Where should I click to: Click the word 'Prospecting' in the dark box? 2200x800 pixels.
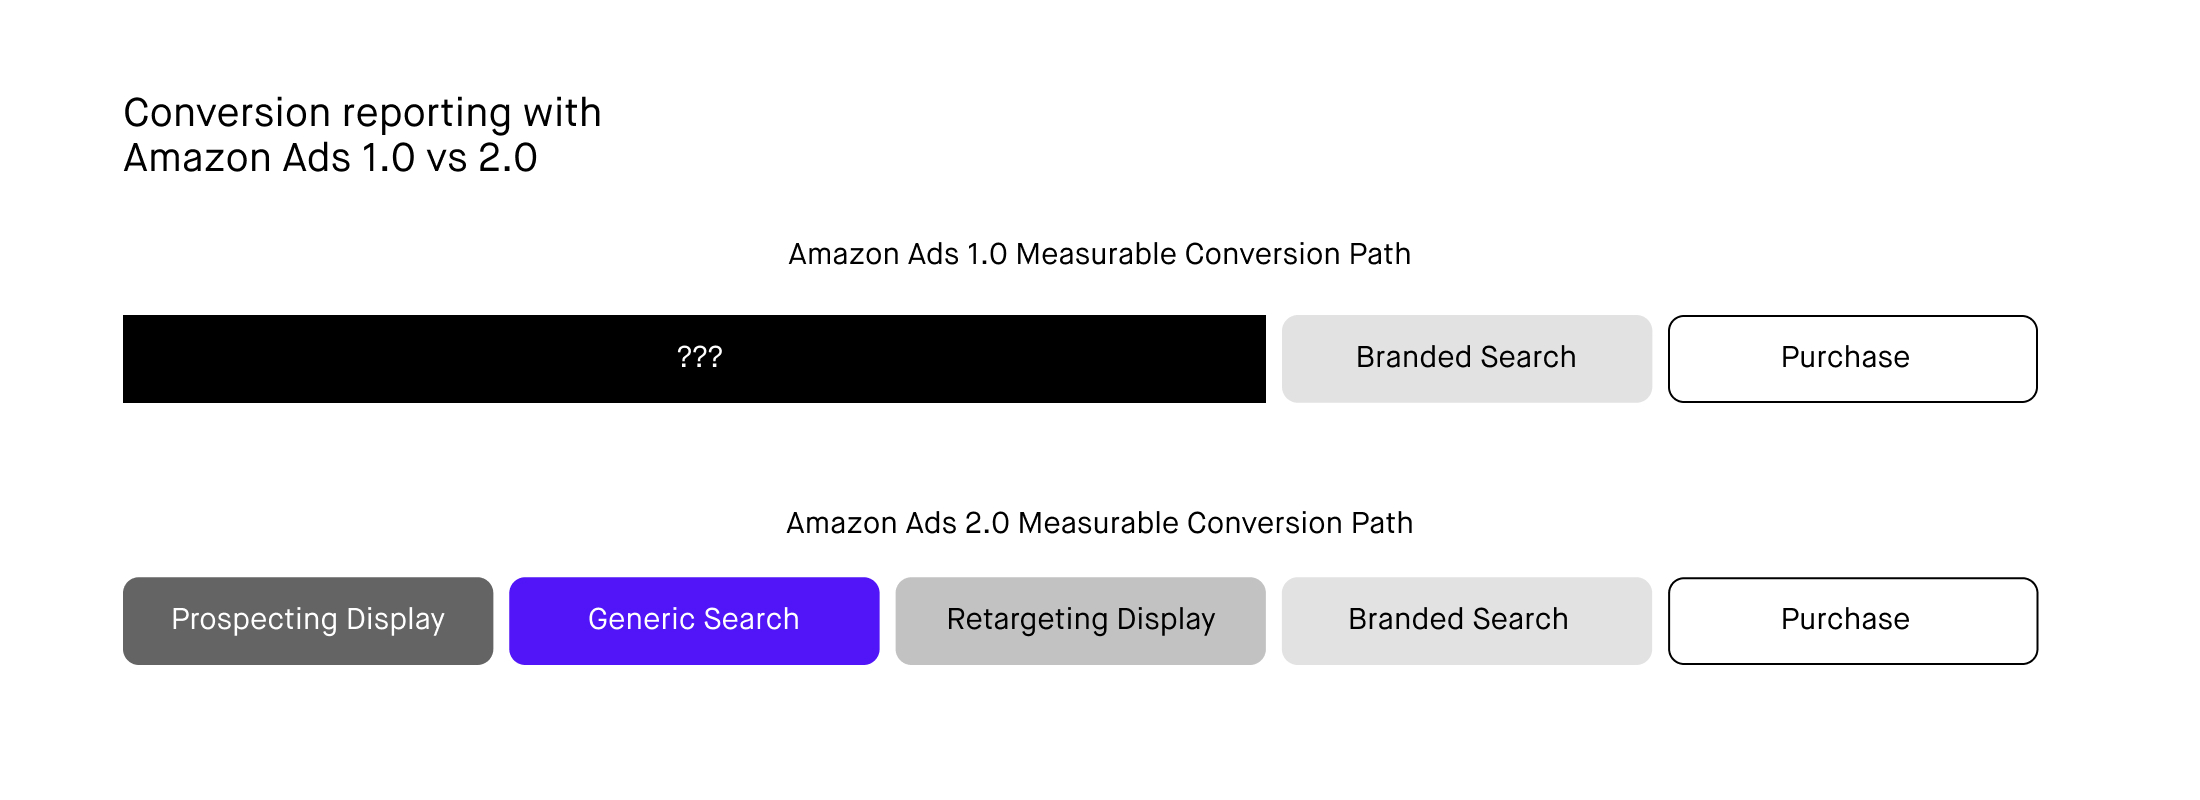click(x=254, y=620)
